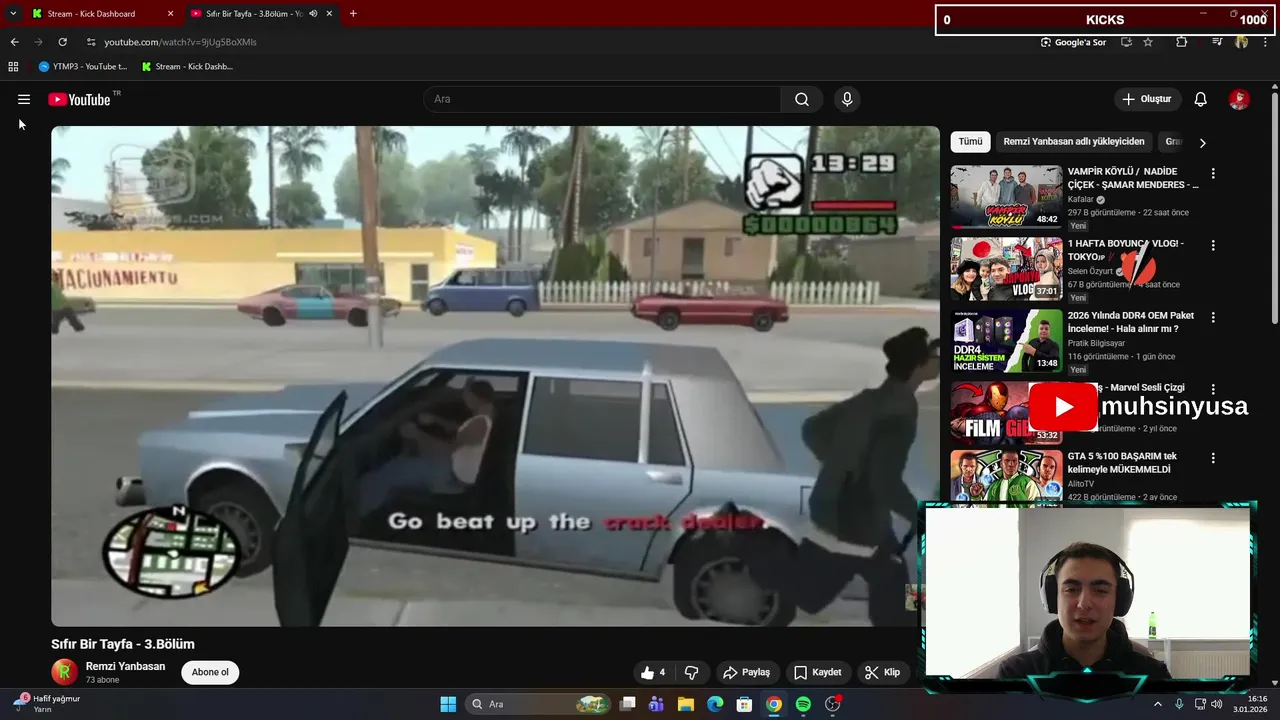1280x720 pixels.
Task: Open options for DDR4 OEM Paket video
Action: pos(1213,317)
